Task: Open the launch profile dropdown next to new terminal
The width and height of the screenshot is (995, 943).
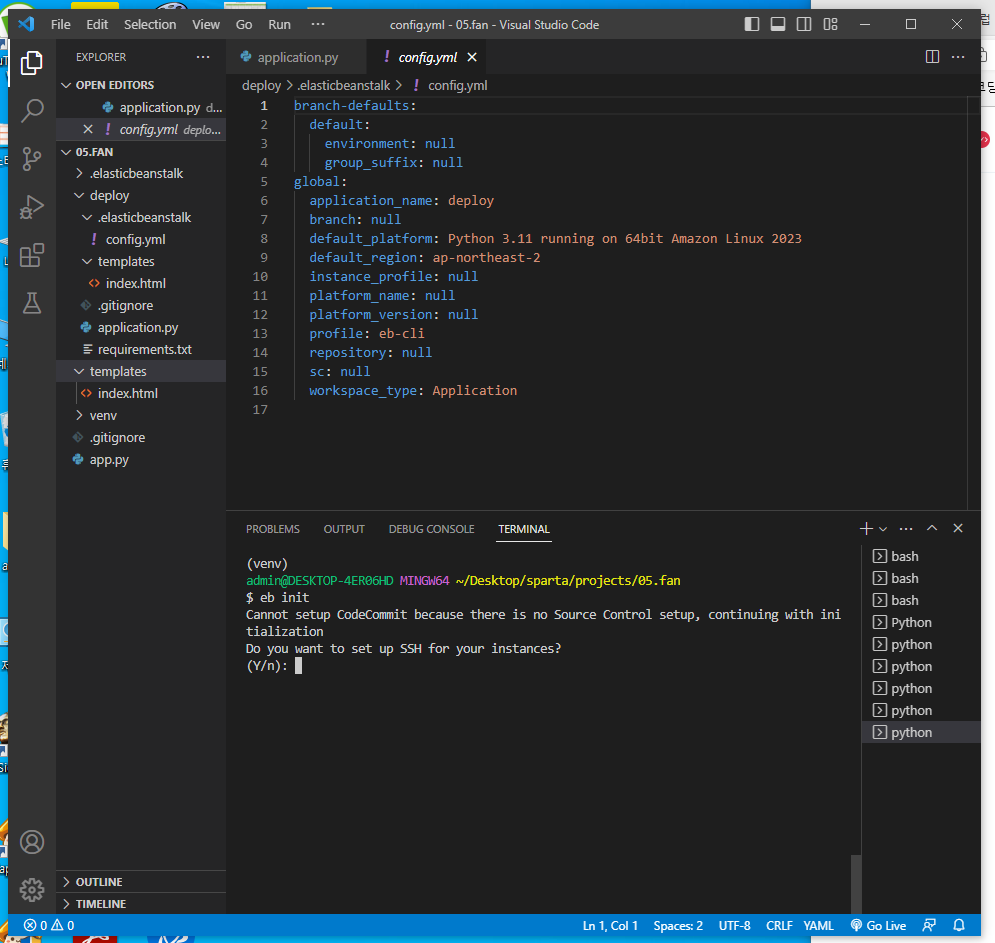Action: [x=883, y=529]
